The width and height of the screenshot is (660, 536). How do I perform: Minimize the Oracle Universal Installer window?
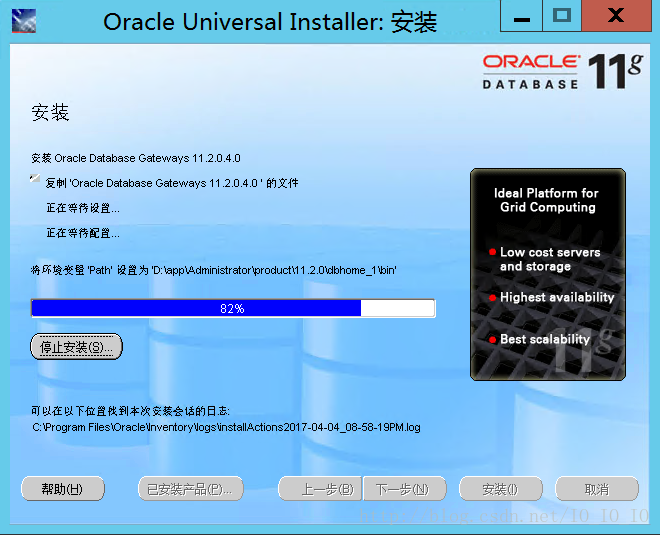click(522, 16)
